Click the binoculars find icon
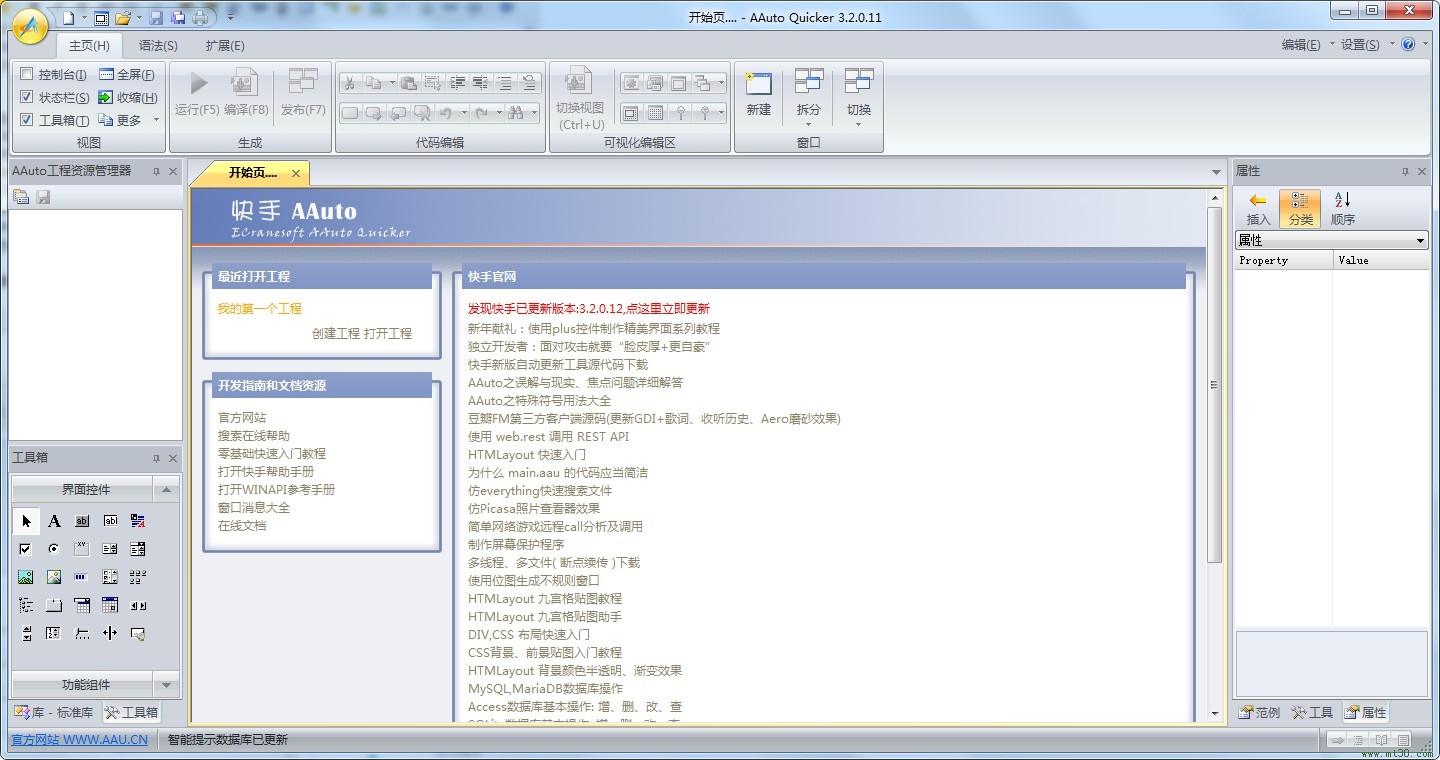This screenshot has height=760, width=1440. tap(516, 113)
